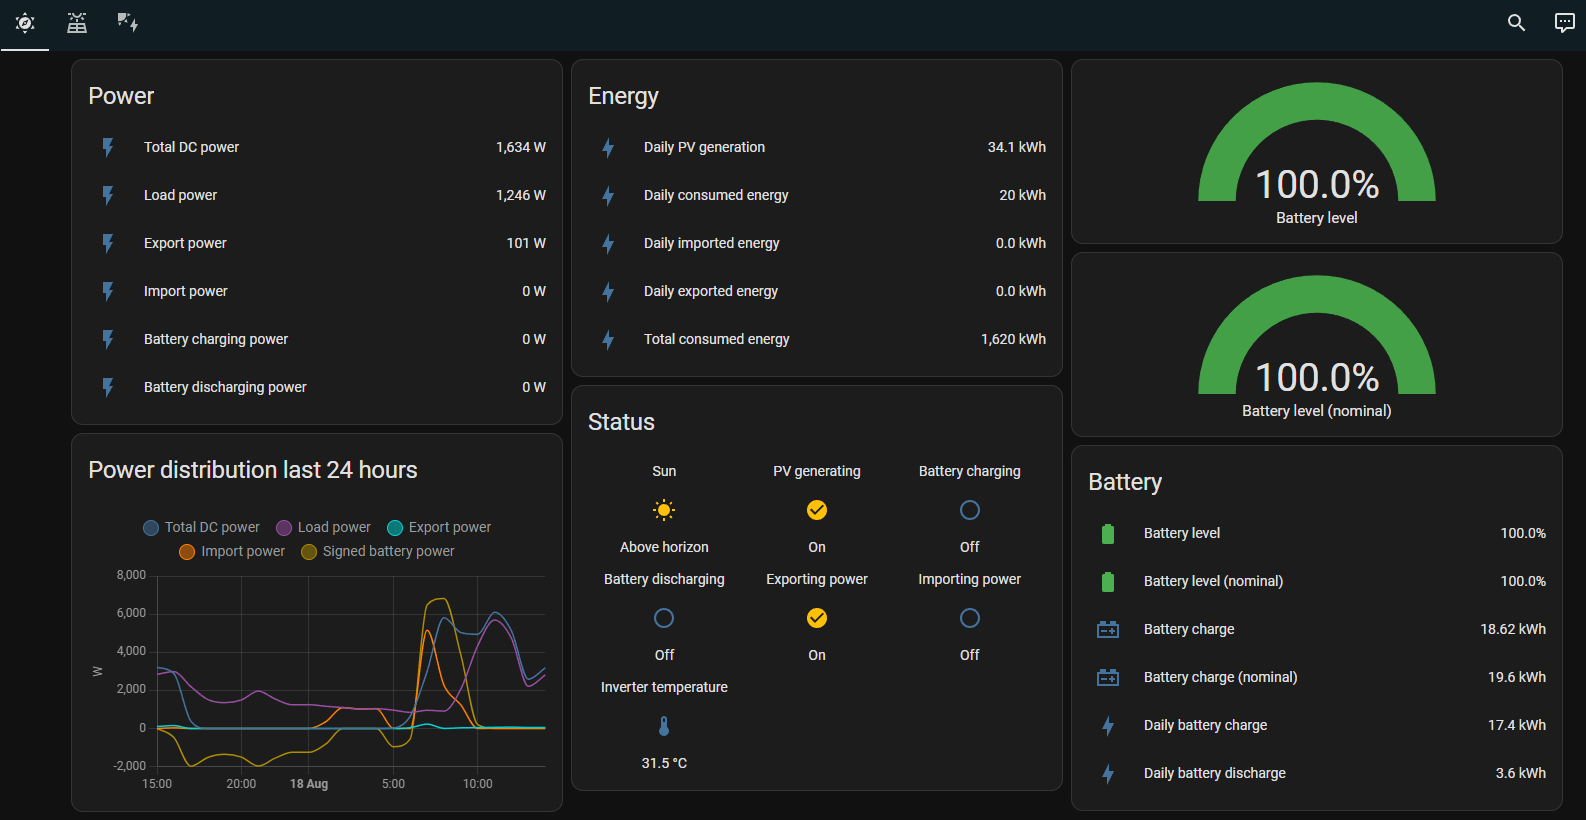The width and height of the screenshot is (1586, 820).
Task: Click the 17.4 kWh daily charge value
Action: pos(1517,725)
